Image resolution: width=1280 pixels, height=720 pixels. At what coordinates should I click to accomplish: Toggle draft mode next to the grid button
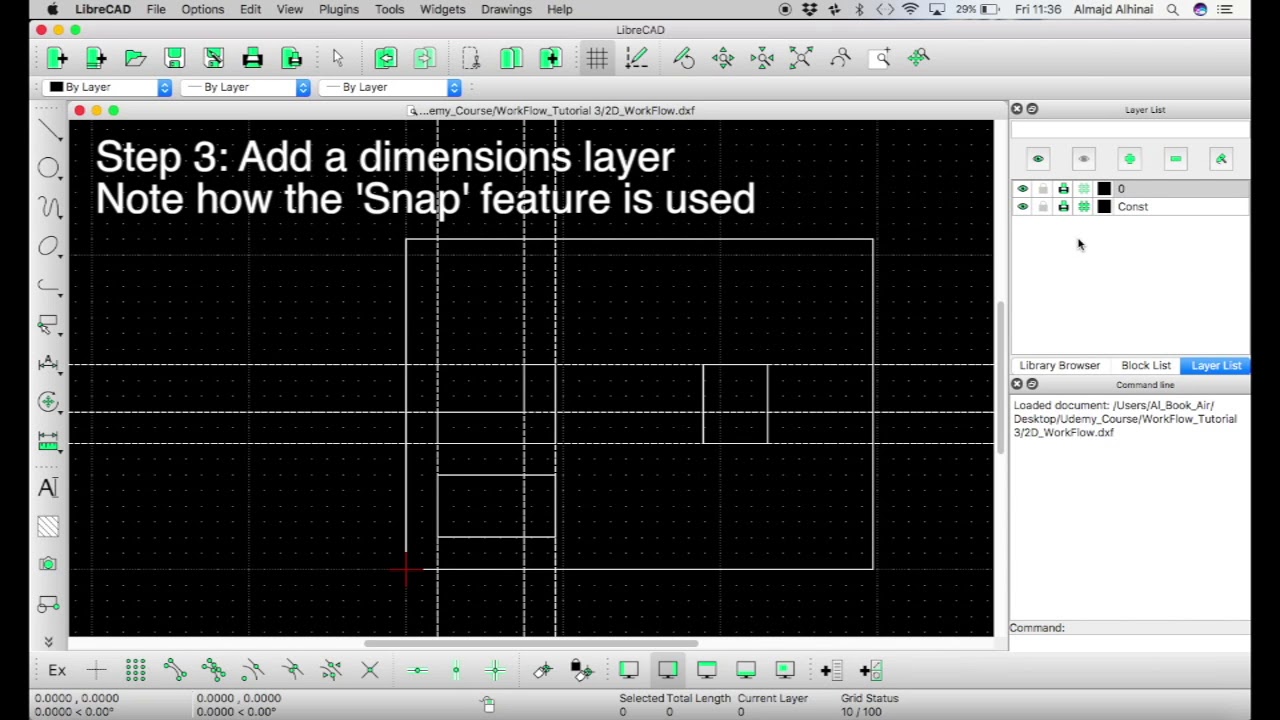coord(636,58)
